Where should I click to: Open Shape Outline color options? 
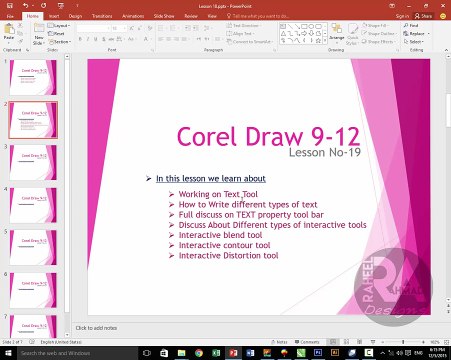[379, 34]
